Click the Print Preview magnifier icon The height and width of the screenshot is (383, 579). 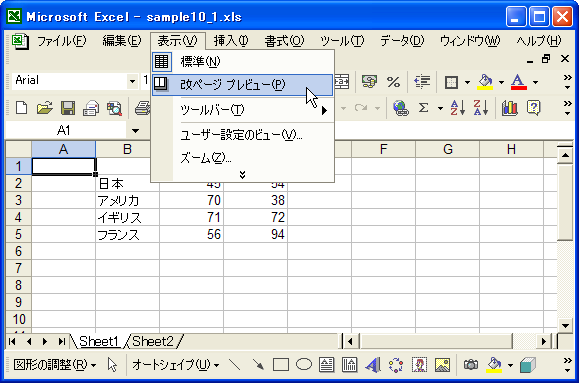point(114,109)
